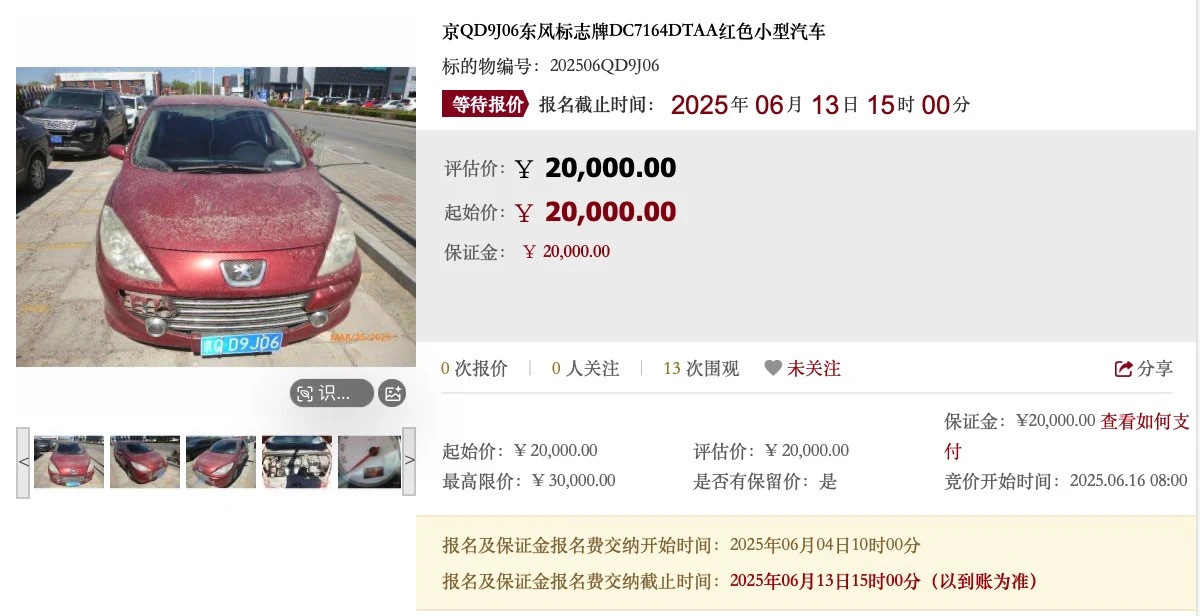
Task: Show previous thumbnails with left arrow
Action: 24,462
